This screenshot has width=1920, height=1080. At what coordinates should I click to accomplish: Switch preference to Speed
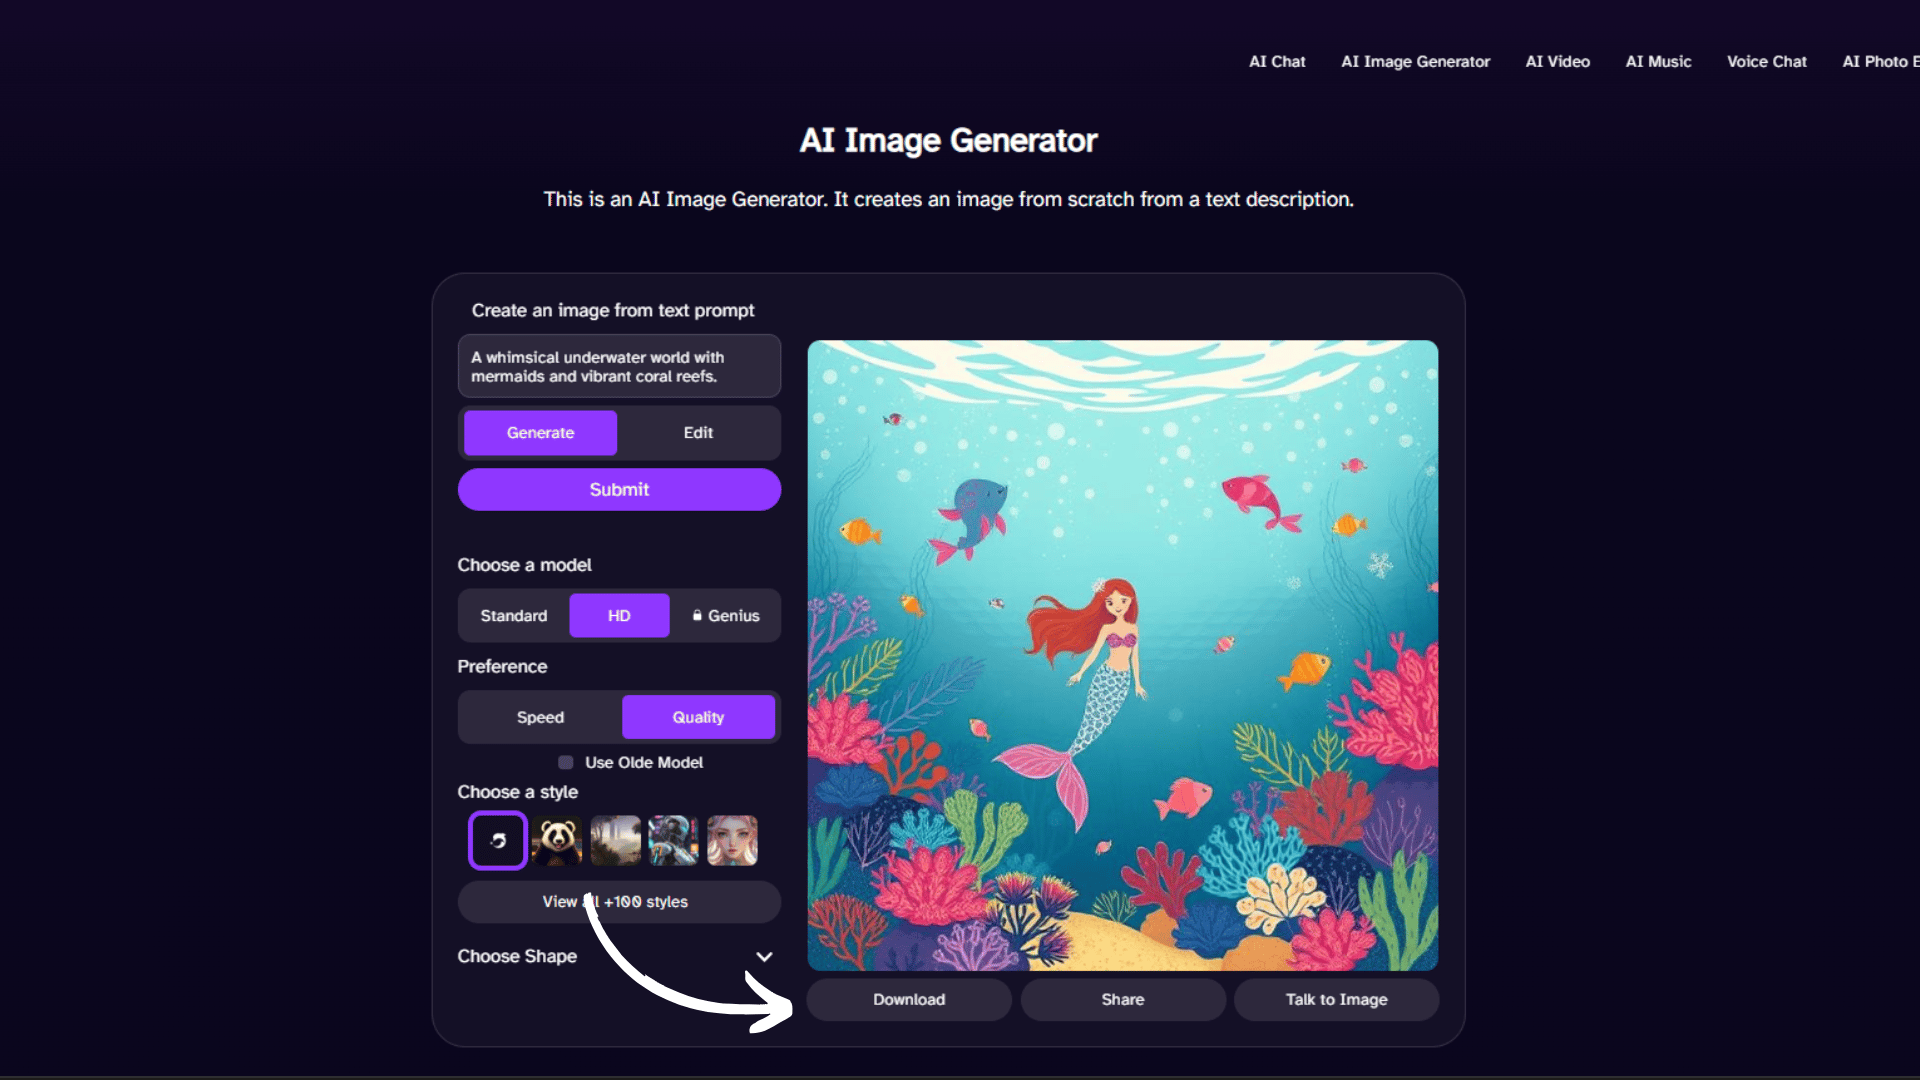pos(540,717)
